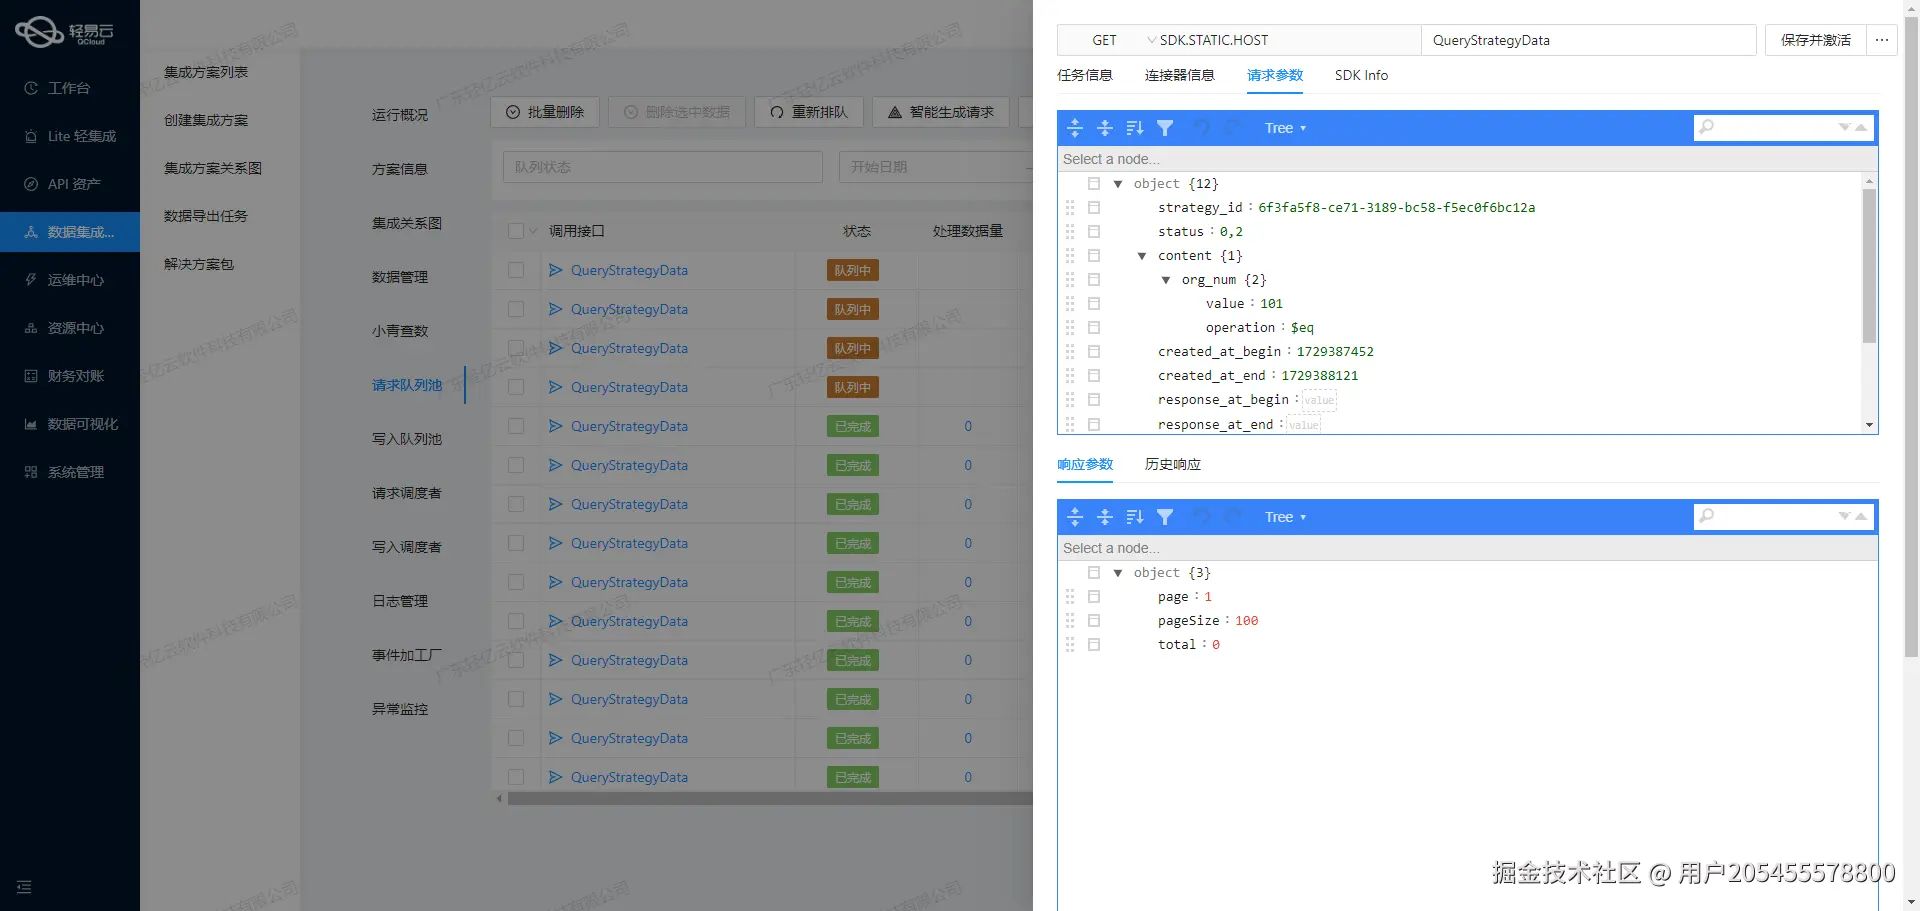The image size is (1920, 911).
Task: Click the strategy_id value 6f3fa5f8-ce71-3189-bc58-f5ec0f6bc12a
Action: 1396,208
